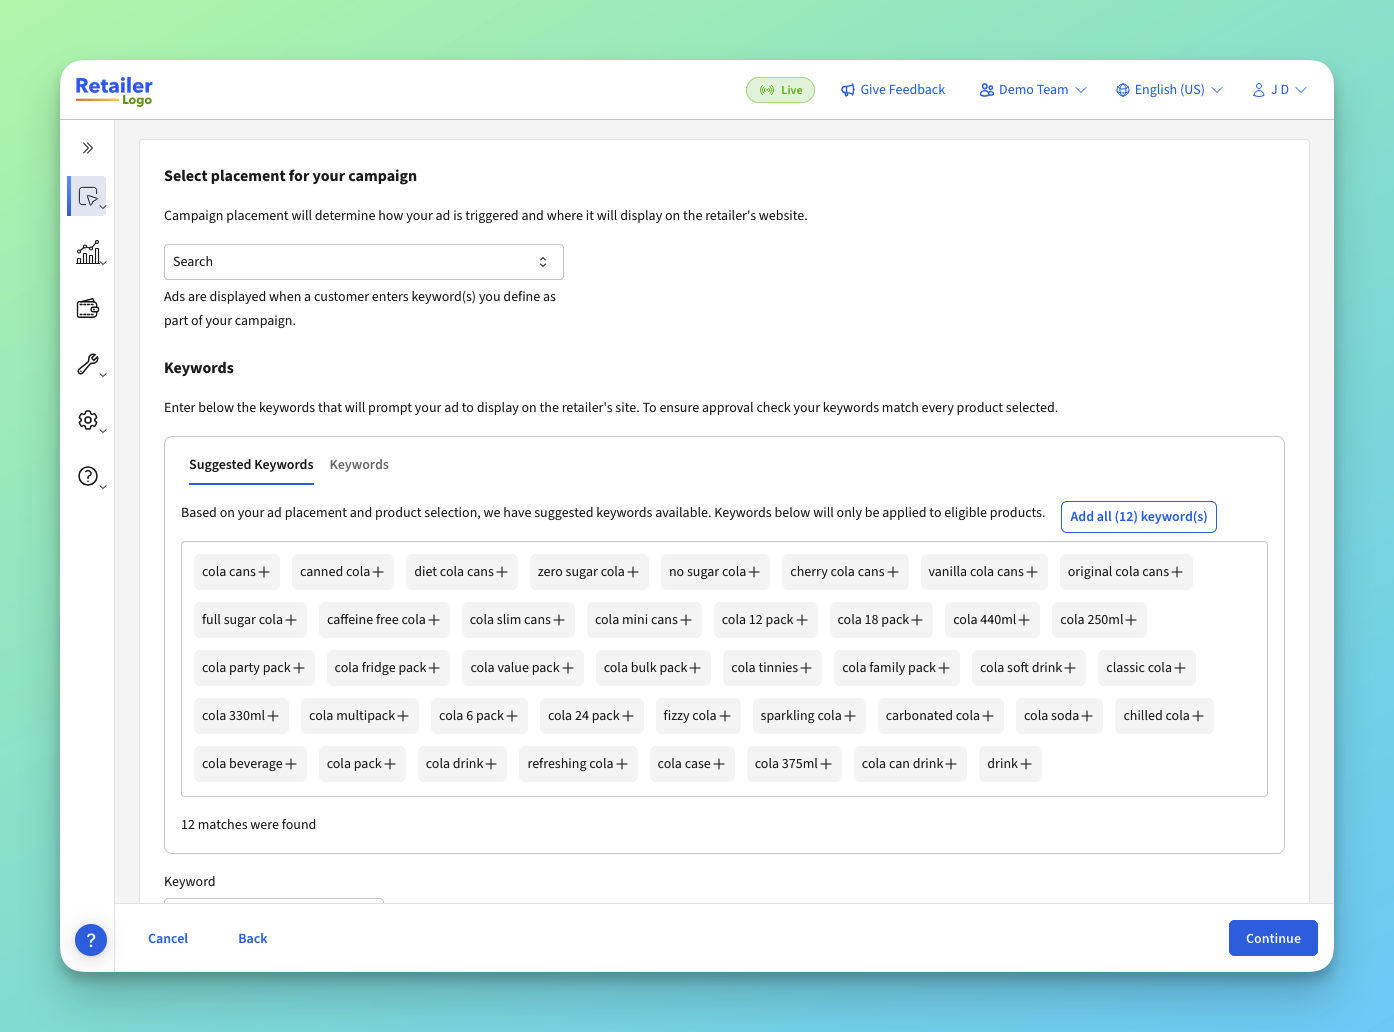This screenshot has height=1032, width=1394.
Task: Click the blue help bubble button
Action: coord(91,939)
